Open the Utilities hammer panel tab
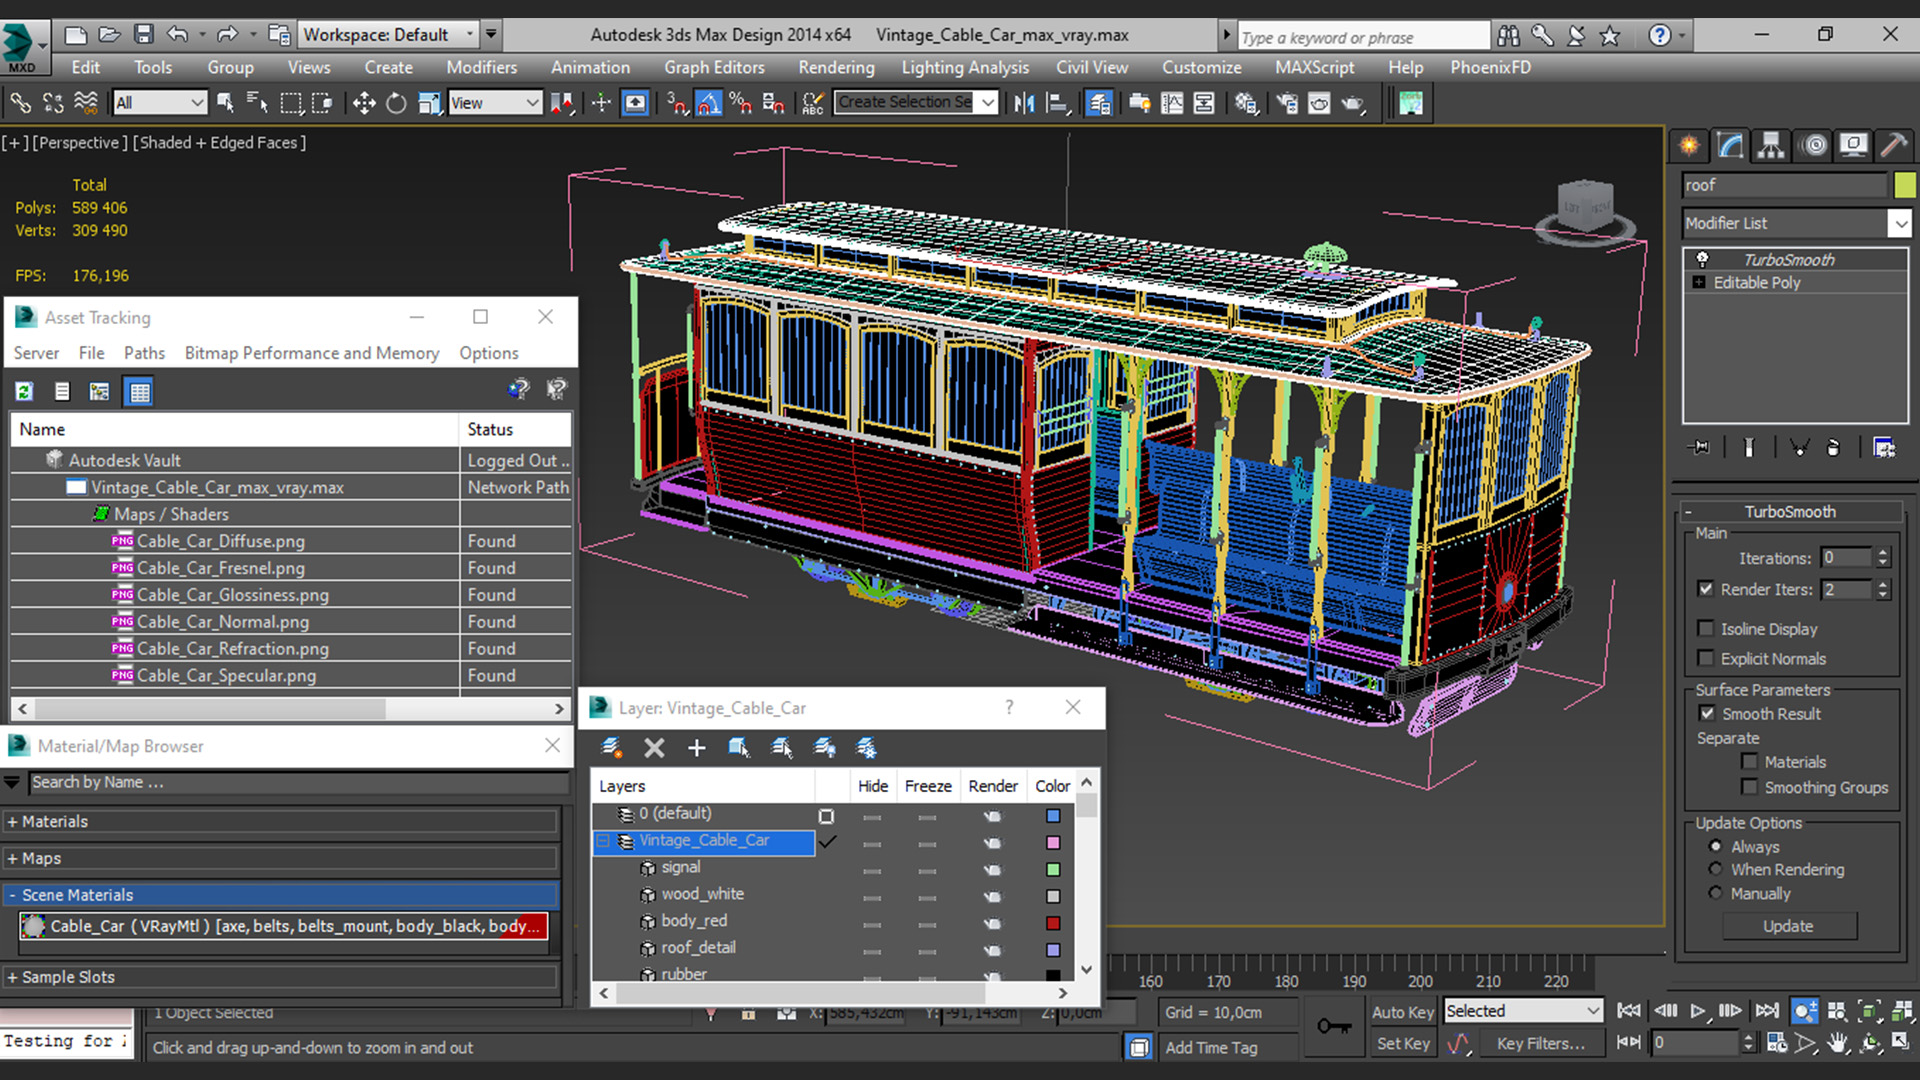The height and width of the screenshot is (1080, 1920). [1893, 146]
